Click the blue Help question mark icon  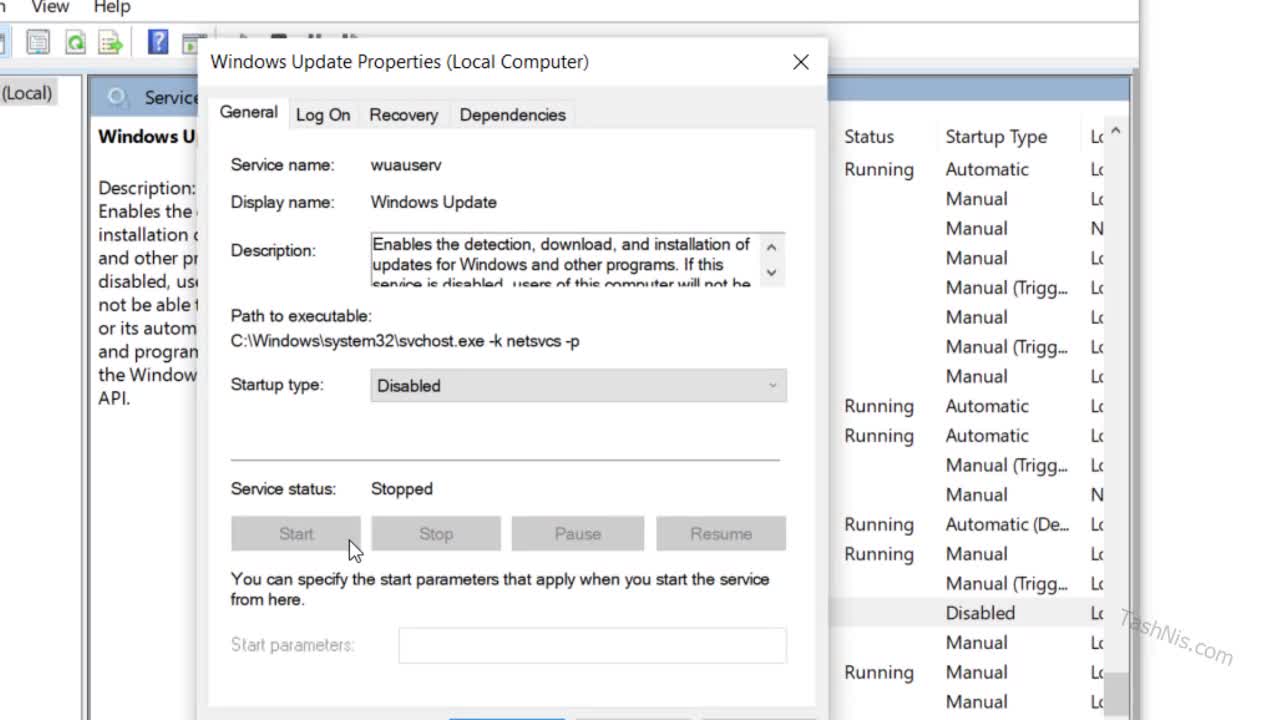click(158, 42)
